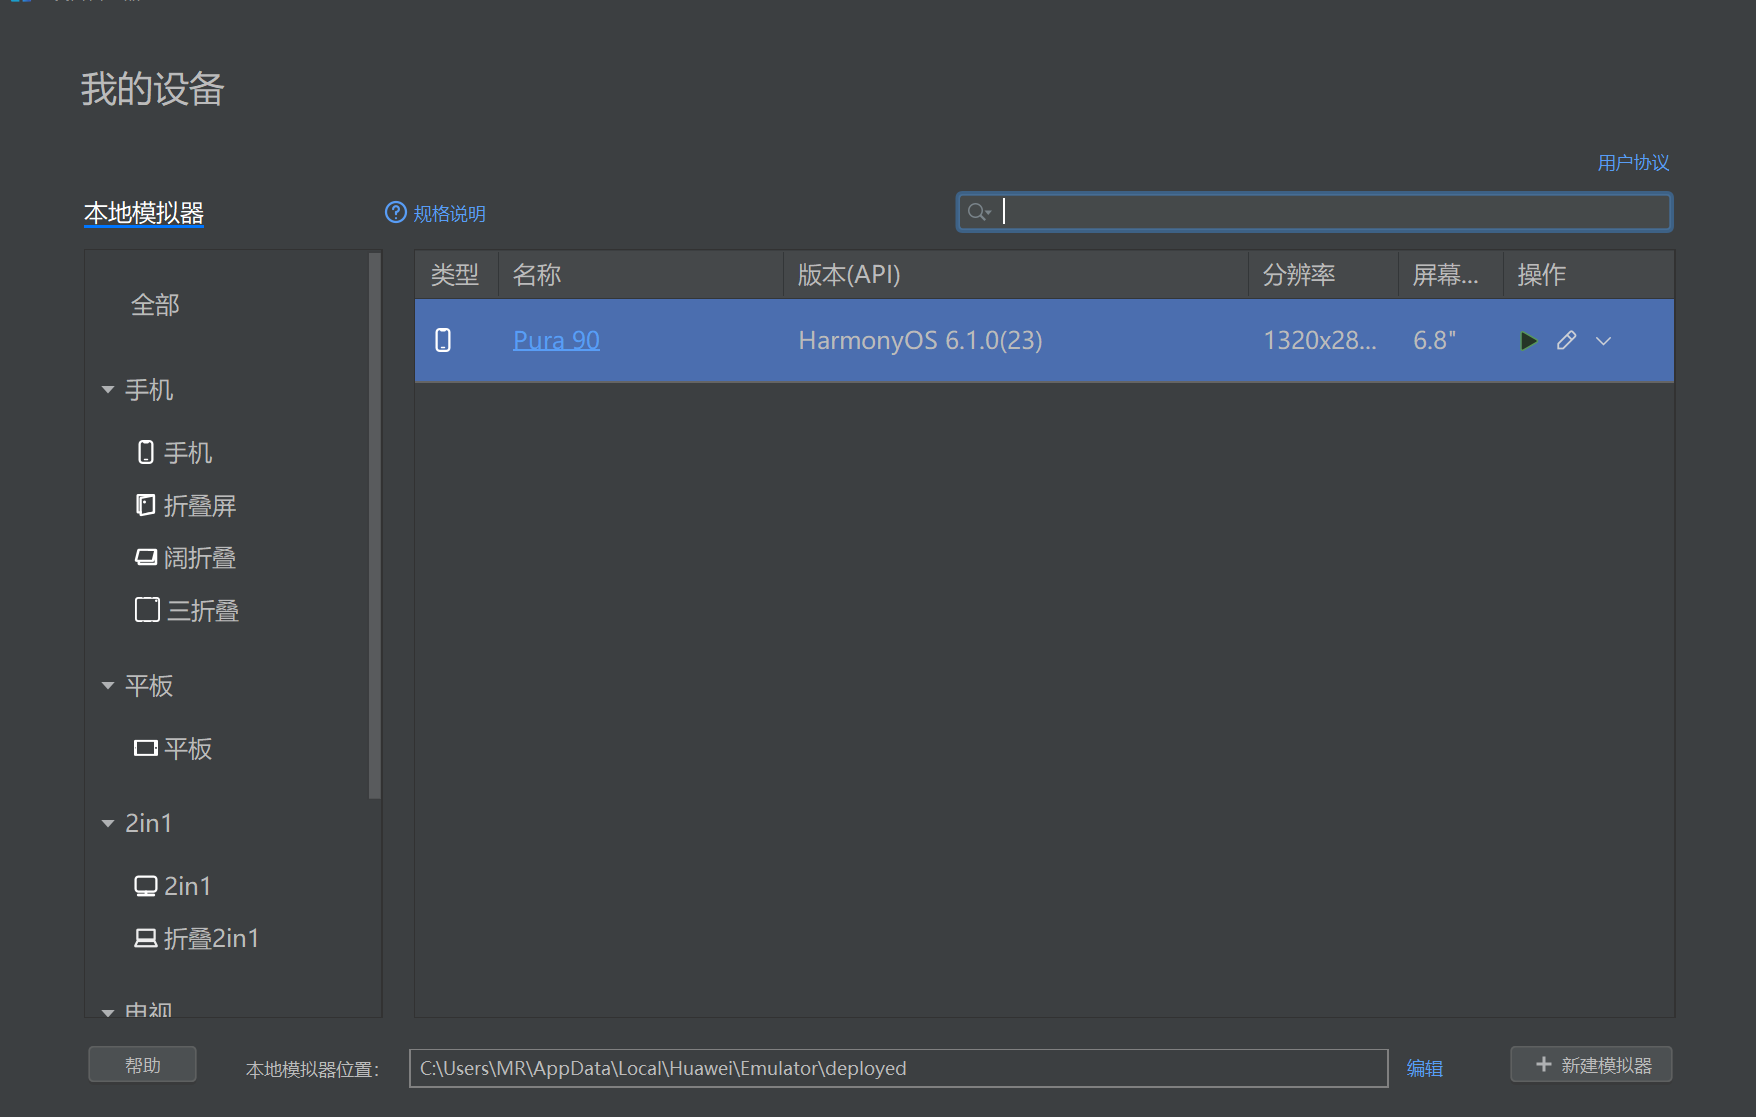Sort by the 类型 column header
Screen dimensions: 1756x1117
(455, 275)
